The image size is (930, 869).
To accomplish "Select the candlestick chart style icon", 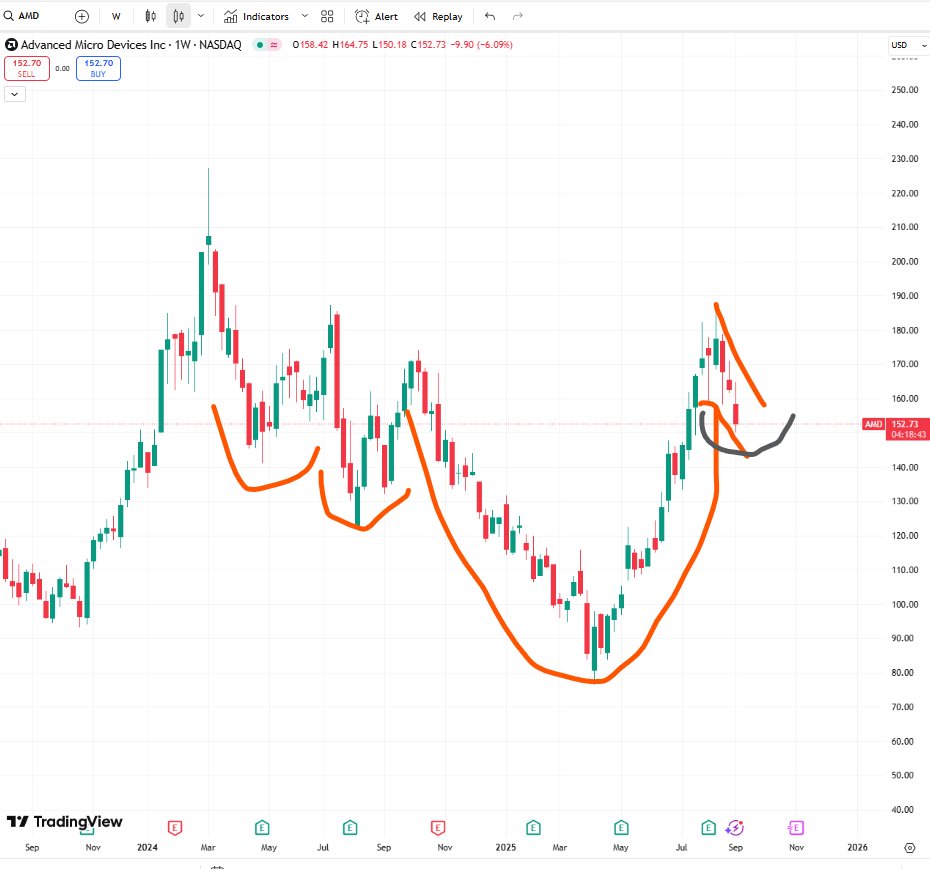I will click(x=179, y=17).
